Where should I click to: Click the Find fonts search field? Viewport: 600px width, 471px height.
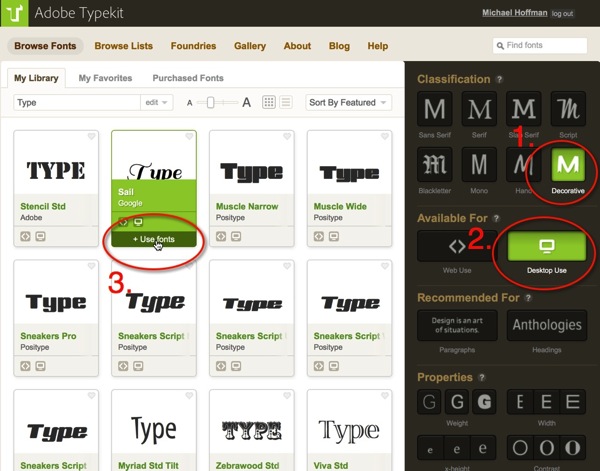coord(540,46)
